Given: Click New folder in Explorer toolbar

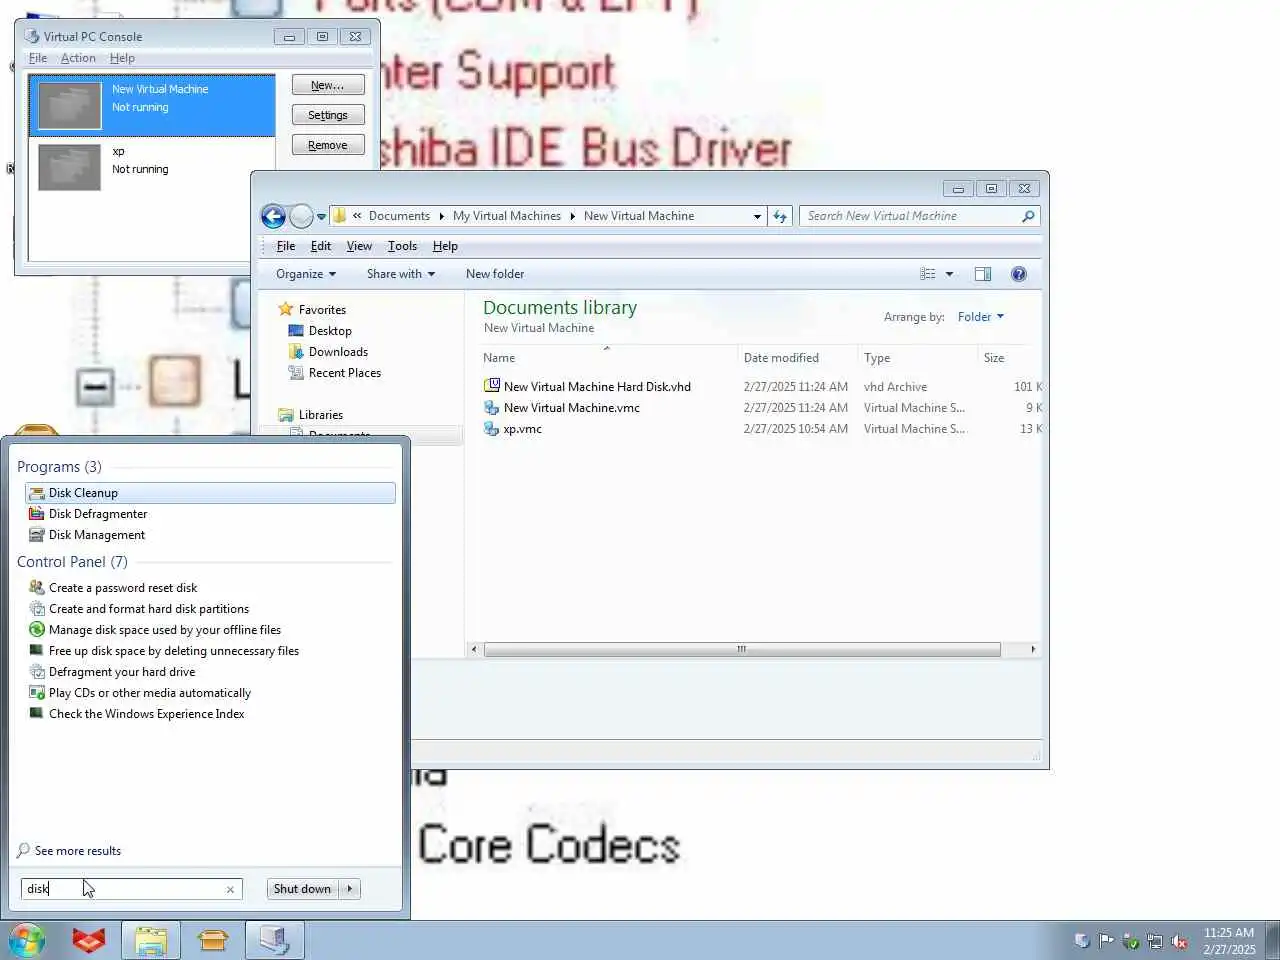Looking at the screenshot, I should (x=495, y=274).
